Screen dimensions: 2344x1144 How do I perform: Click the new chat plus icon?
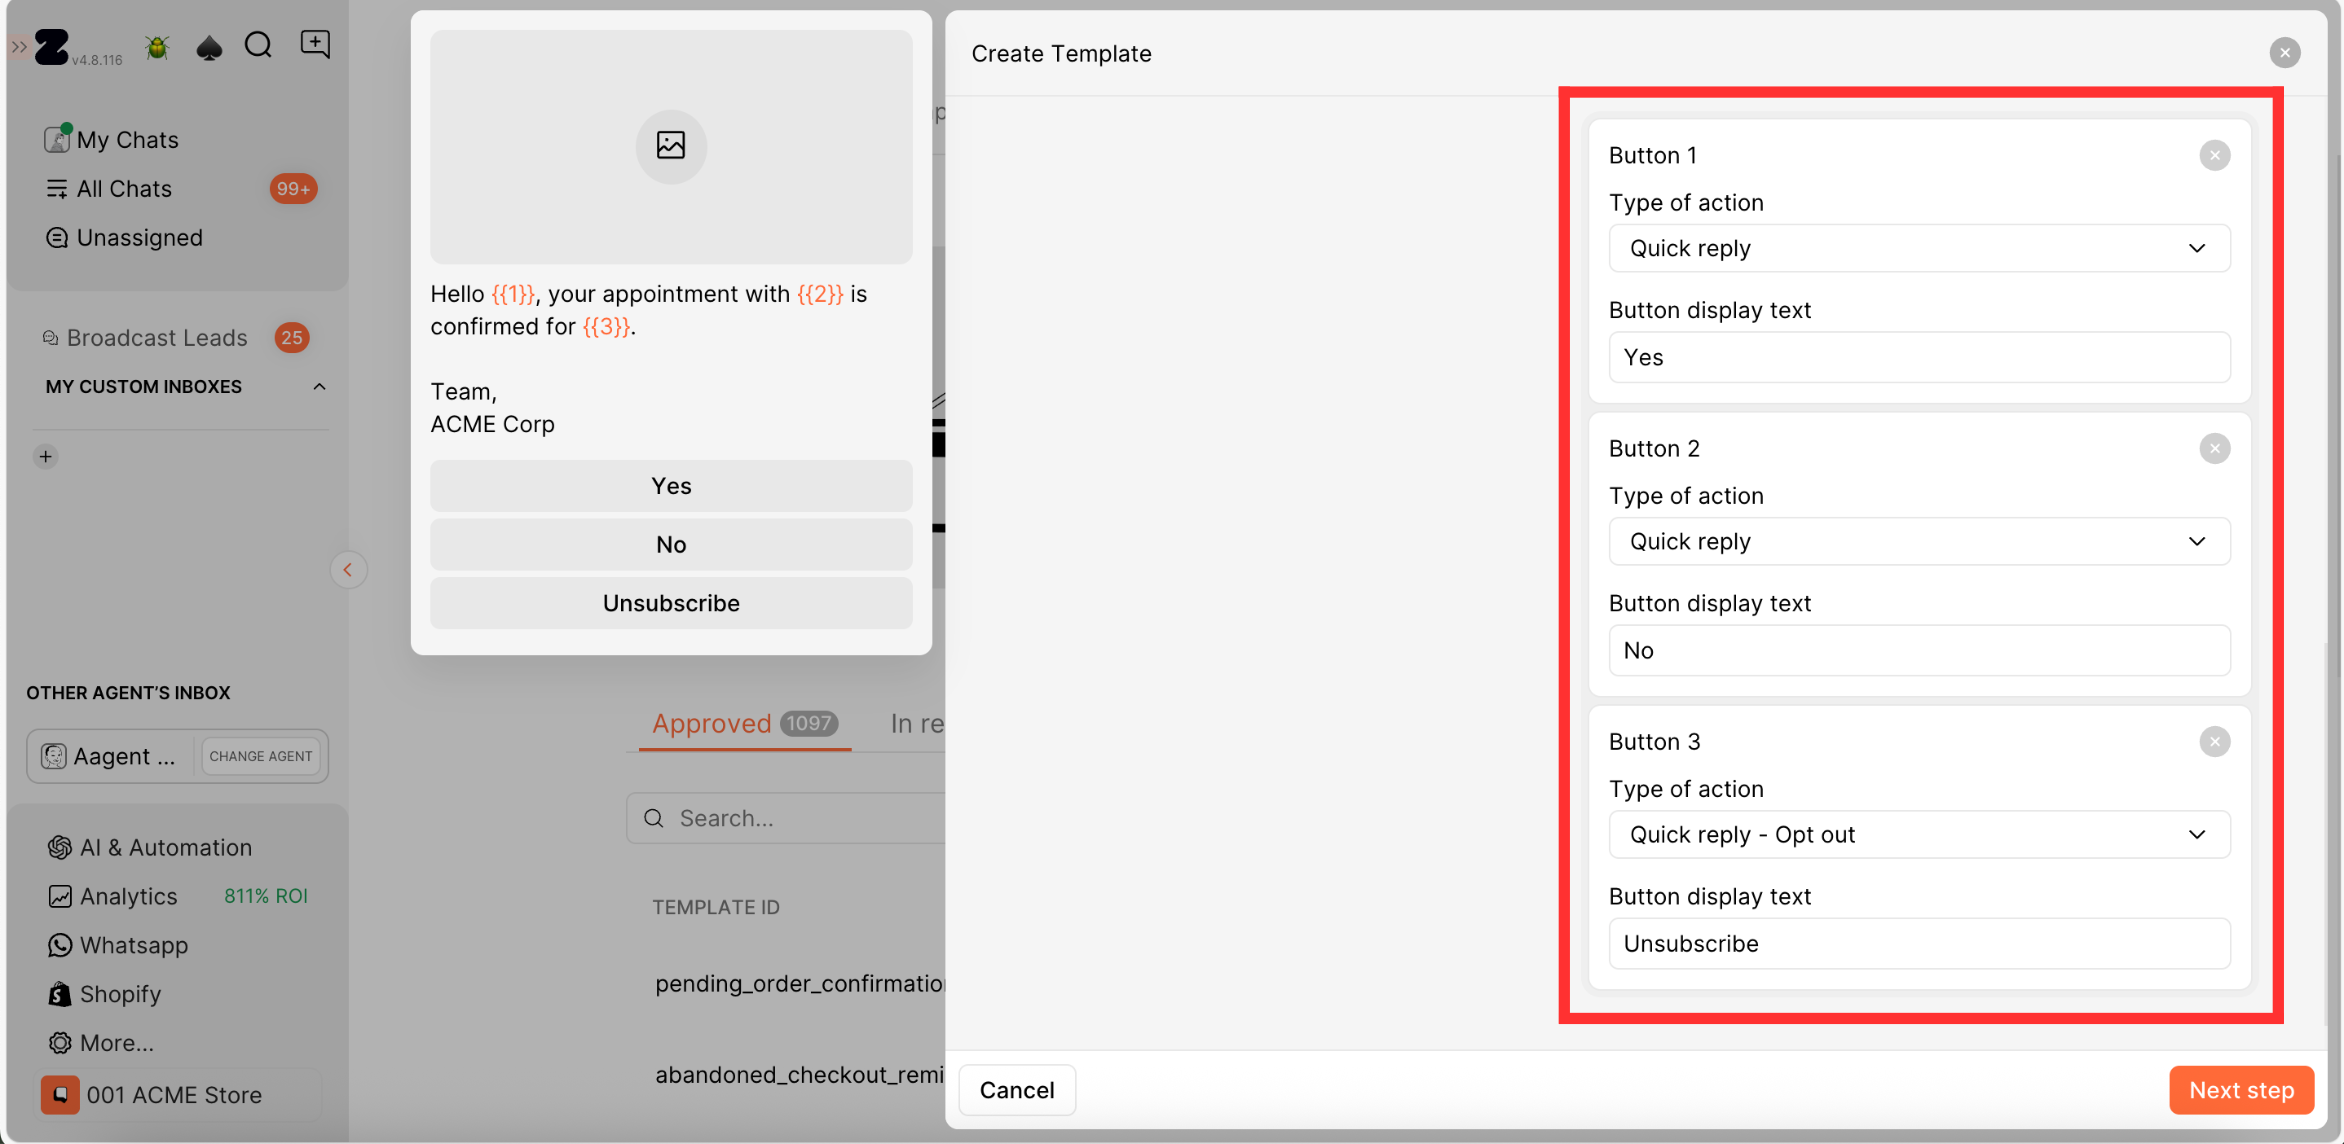[315, 44]
